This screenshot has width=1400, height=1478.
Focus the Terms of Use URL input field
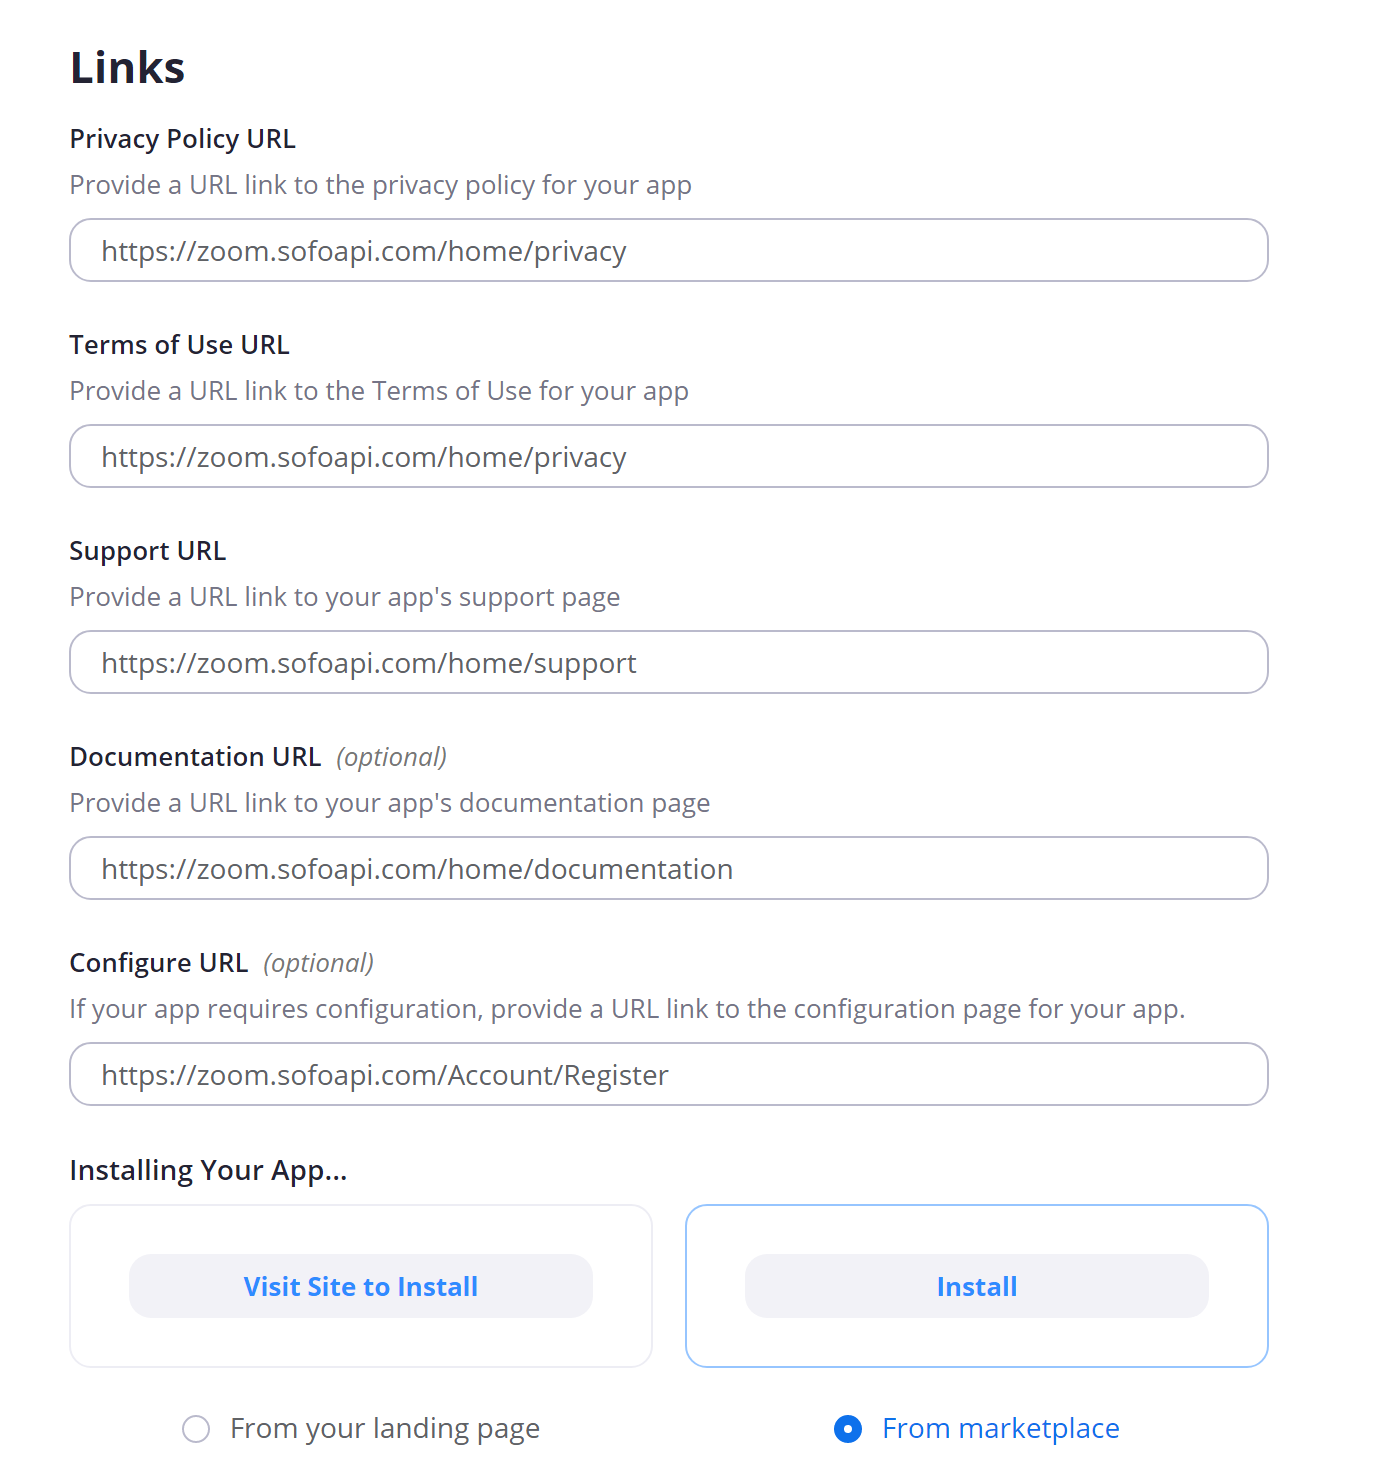click(x=669, y=456)
